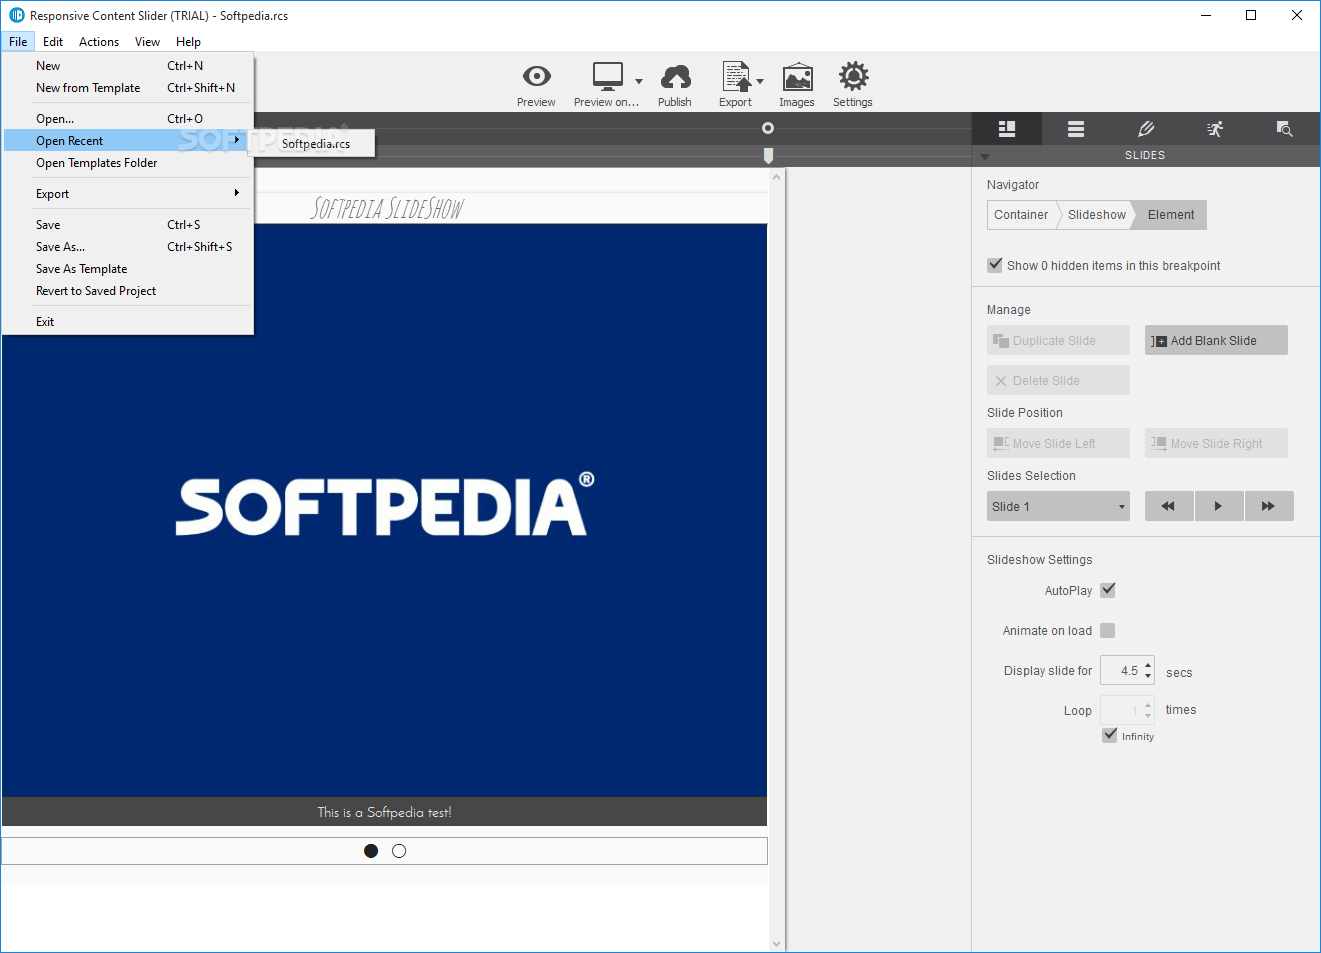Choose Open... from the File menu

(x=128, y=119)
